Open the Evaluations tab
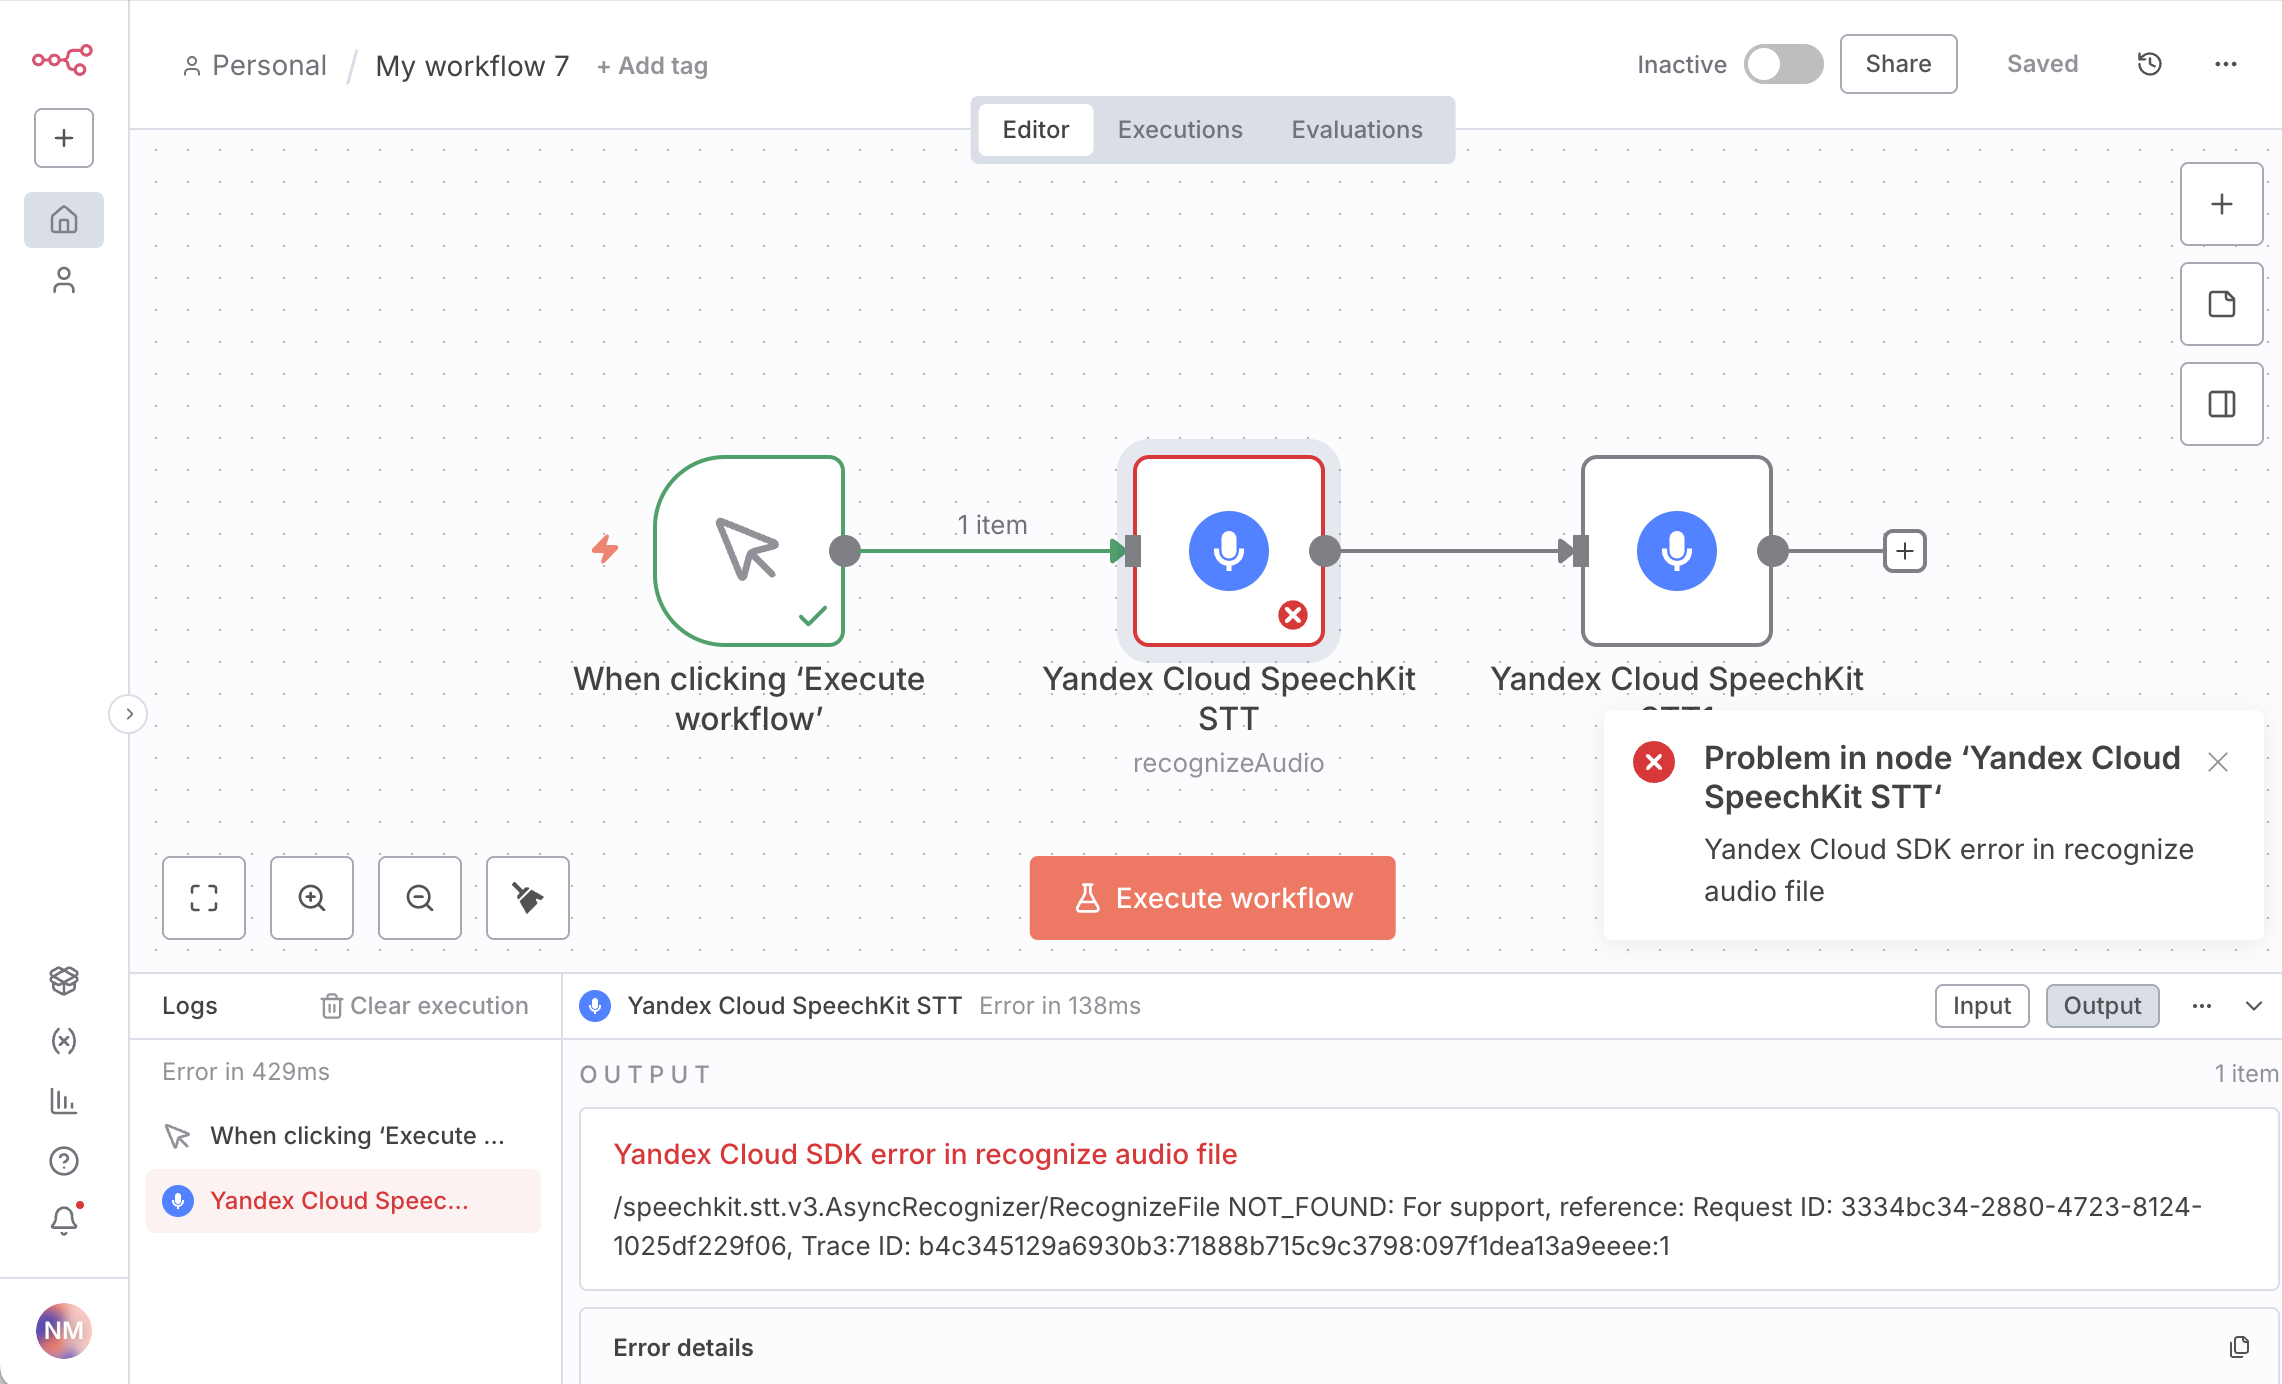This screenshot has width=2282, height=1384. 1356,129
